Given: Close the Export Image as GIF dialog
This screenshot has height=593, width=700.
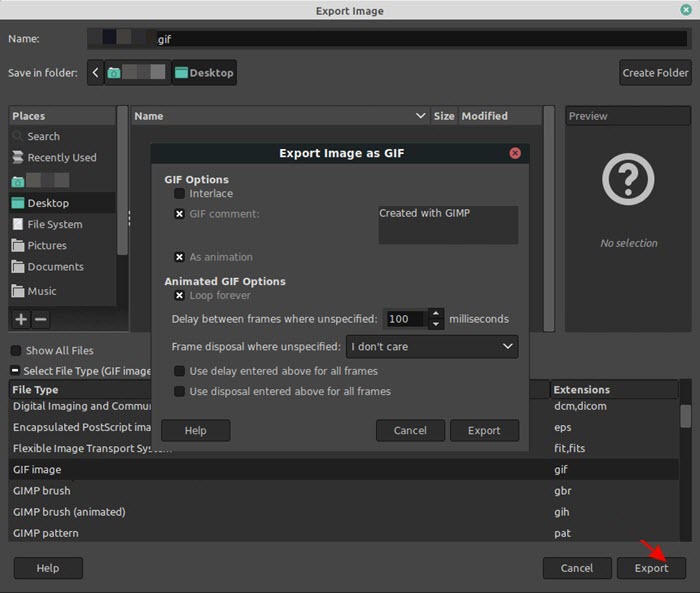Looking at the screenshot, I should [515, 153].
